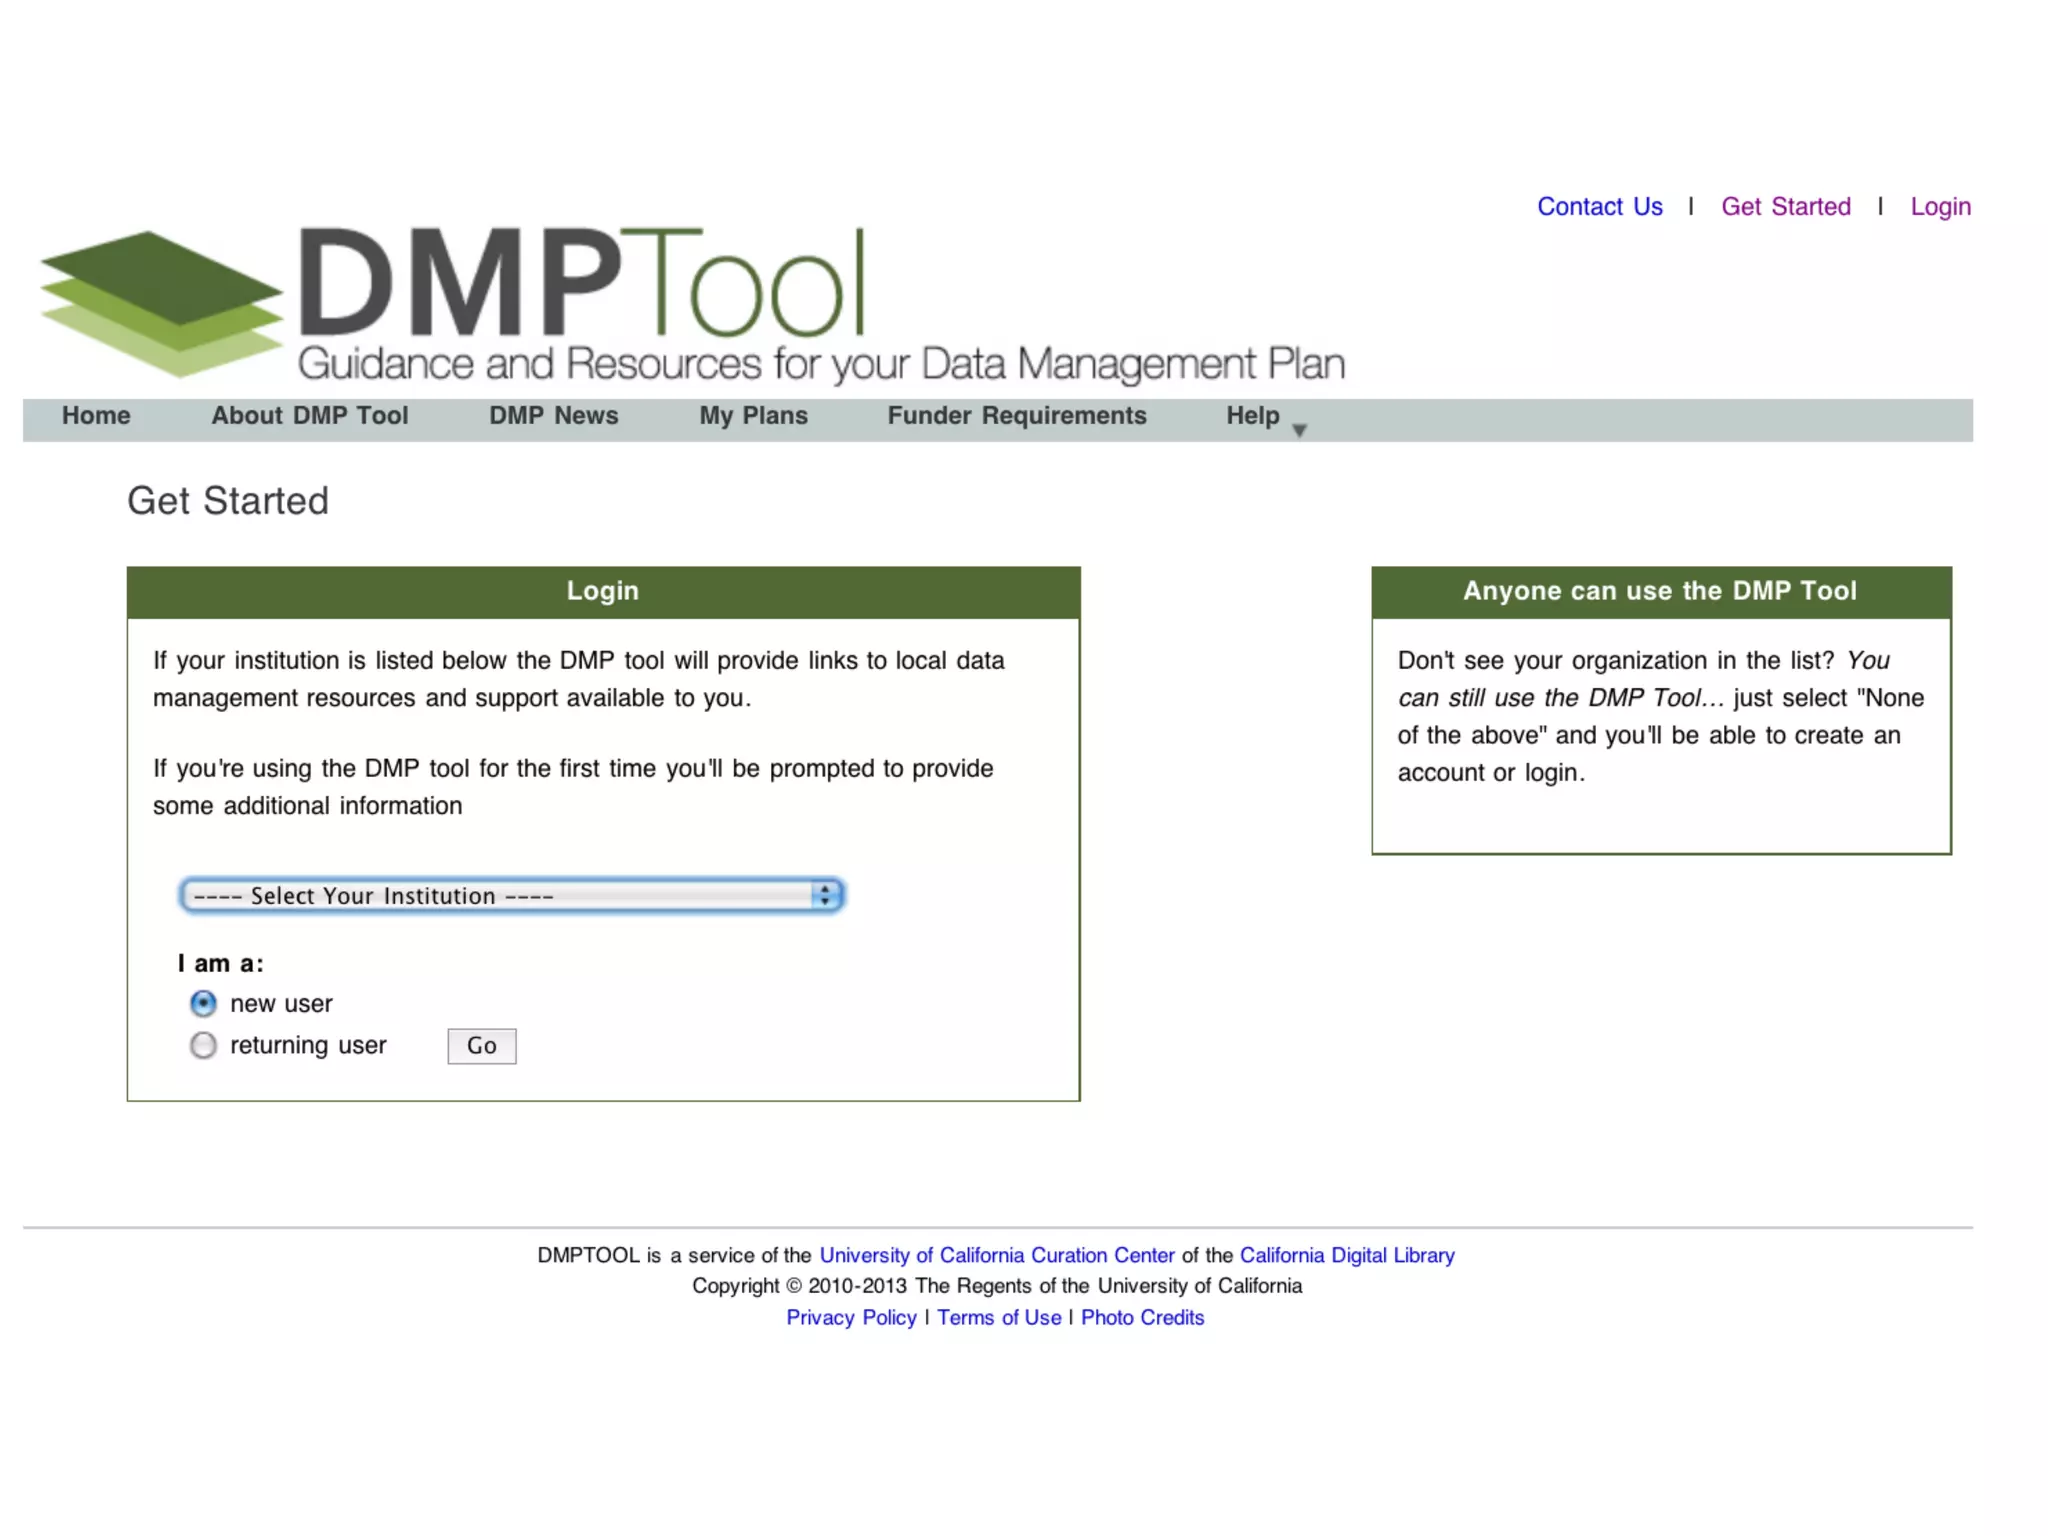Open Terms of Use footer link
2048x1536 pixels.
point(998,1317)
